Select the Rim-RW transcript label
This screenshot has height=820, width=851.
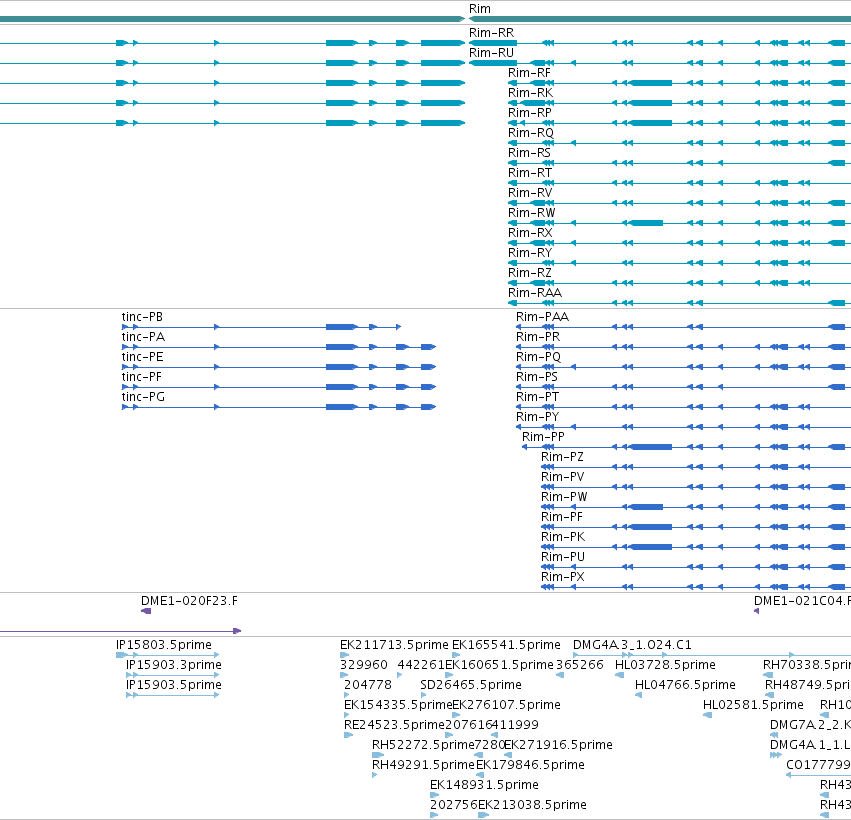[x=531, y=214]
